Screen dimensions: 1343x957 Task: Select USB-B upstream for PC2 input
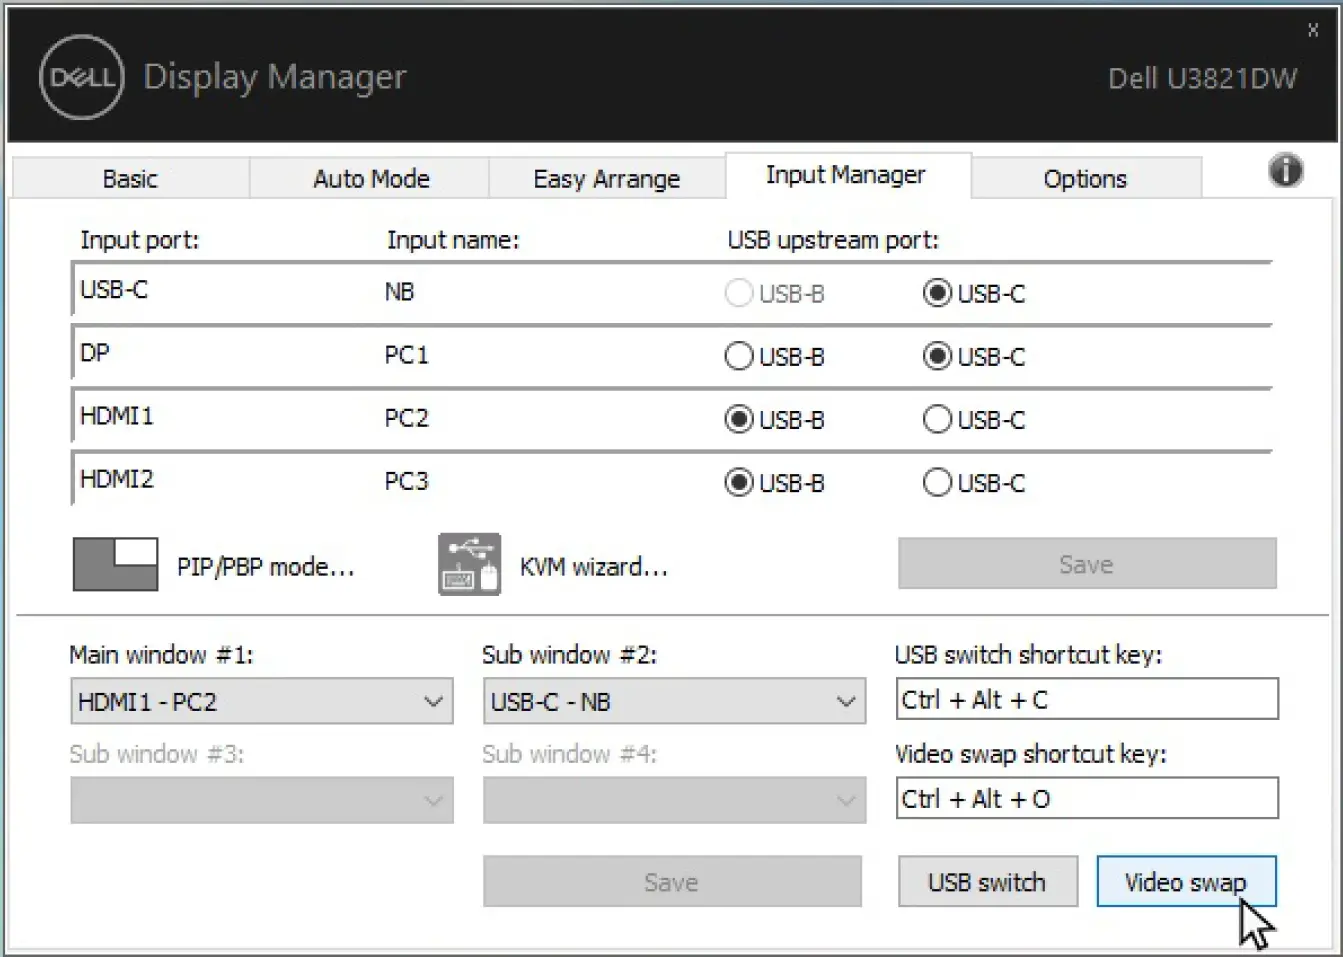tap(738, 419)
